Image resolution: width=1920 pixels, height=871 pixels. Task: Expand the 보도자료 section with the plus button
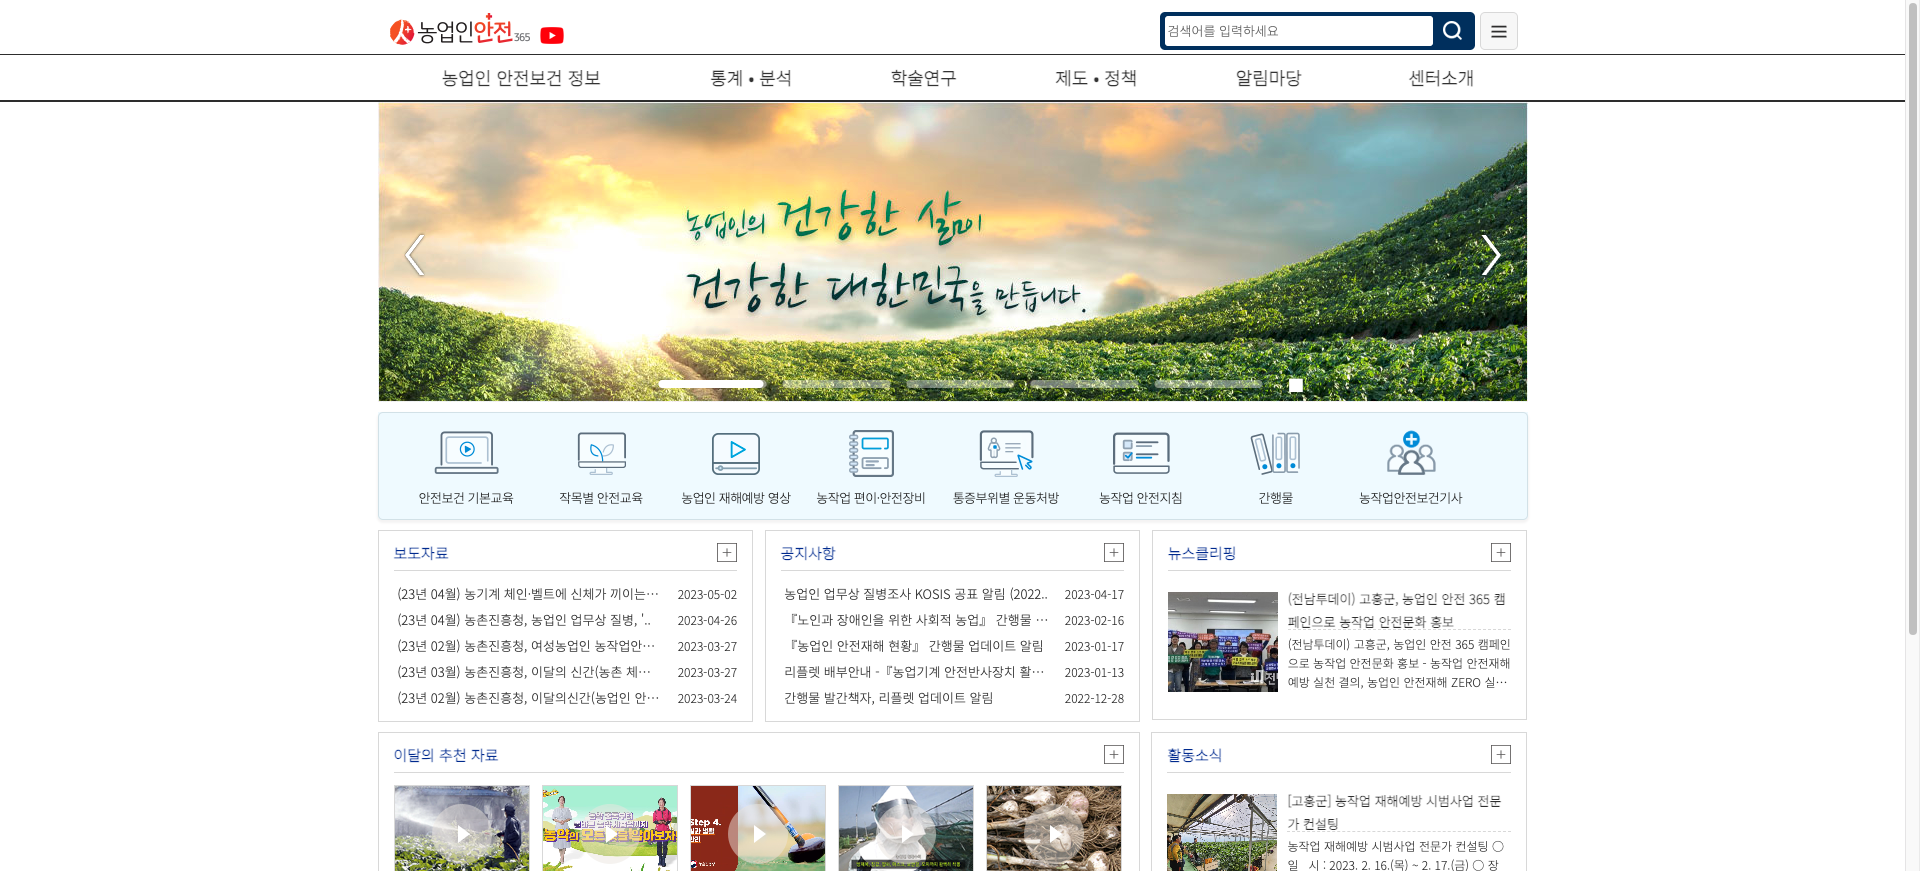(x=727, y=553)
